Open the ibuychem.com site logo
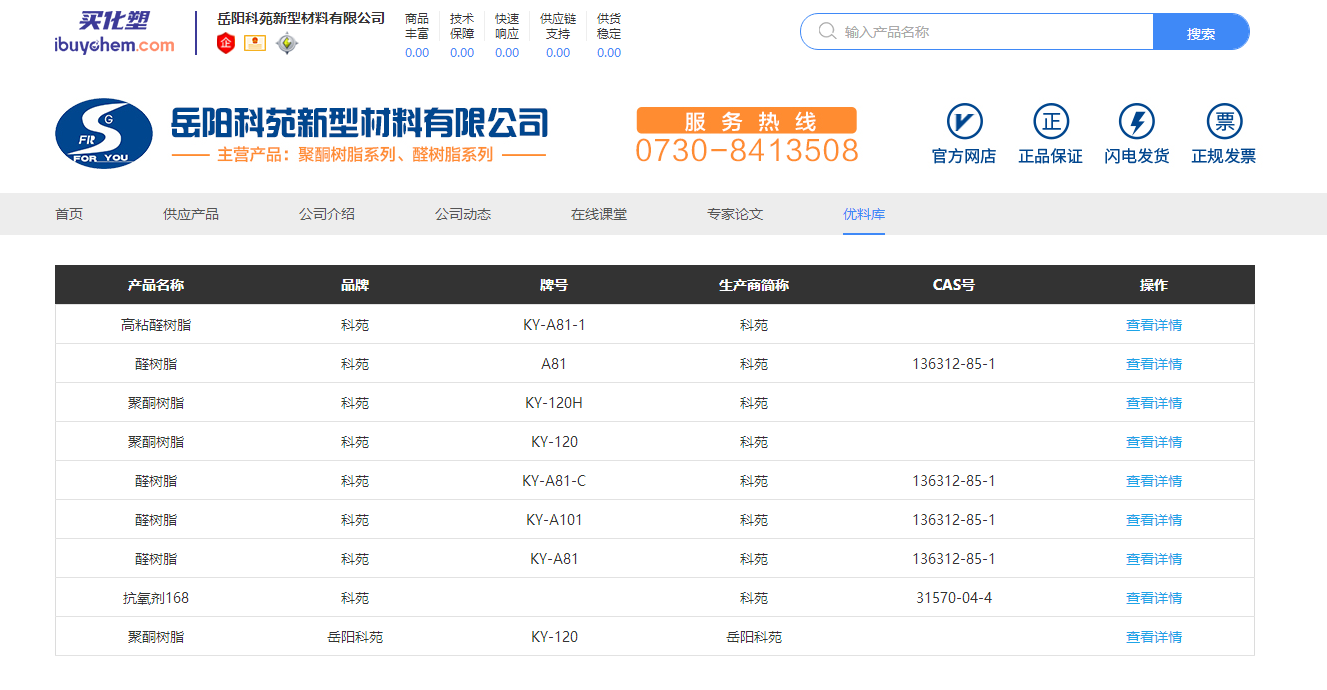Viewport: 1327px width, 690px height. (x=114, y=33)
